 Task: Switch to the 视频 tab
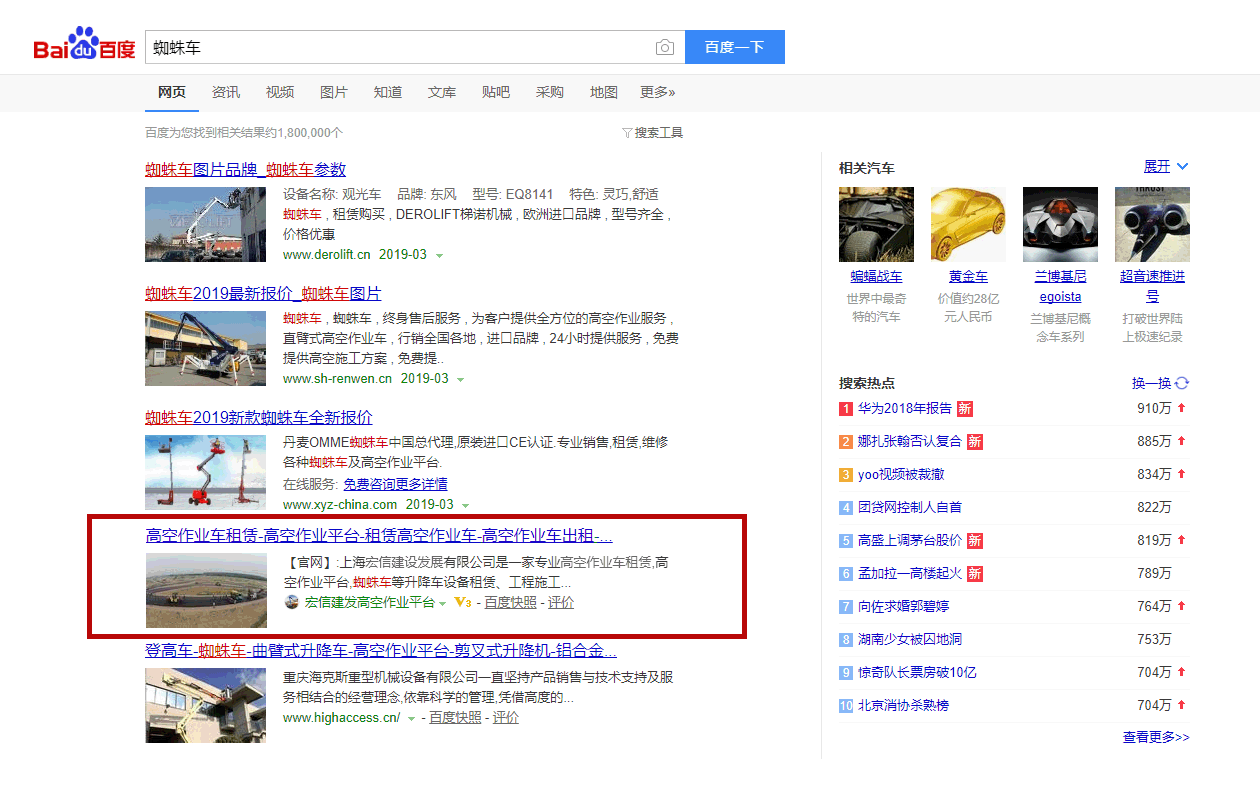click(280, 92)
